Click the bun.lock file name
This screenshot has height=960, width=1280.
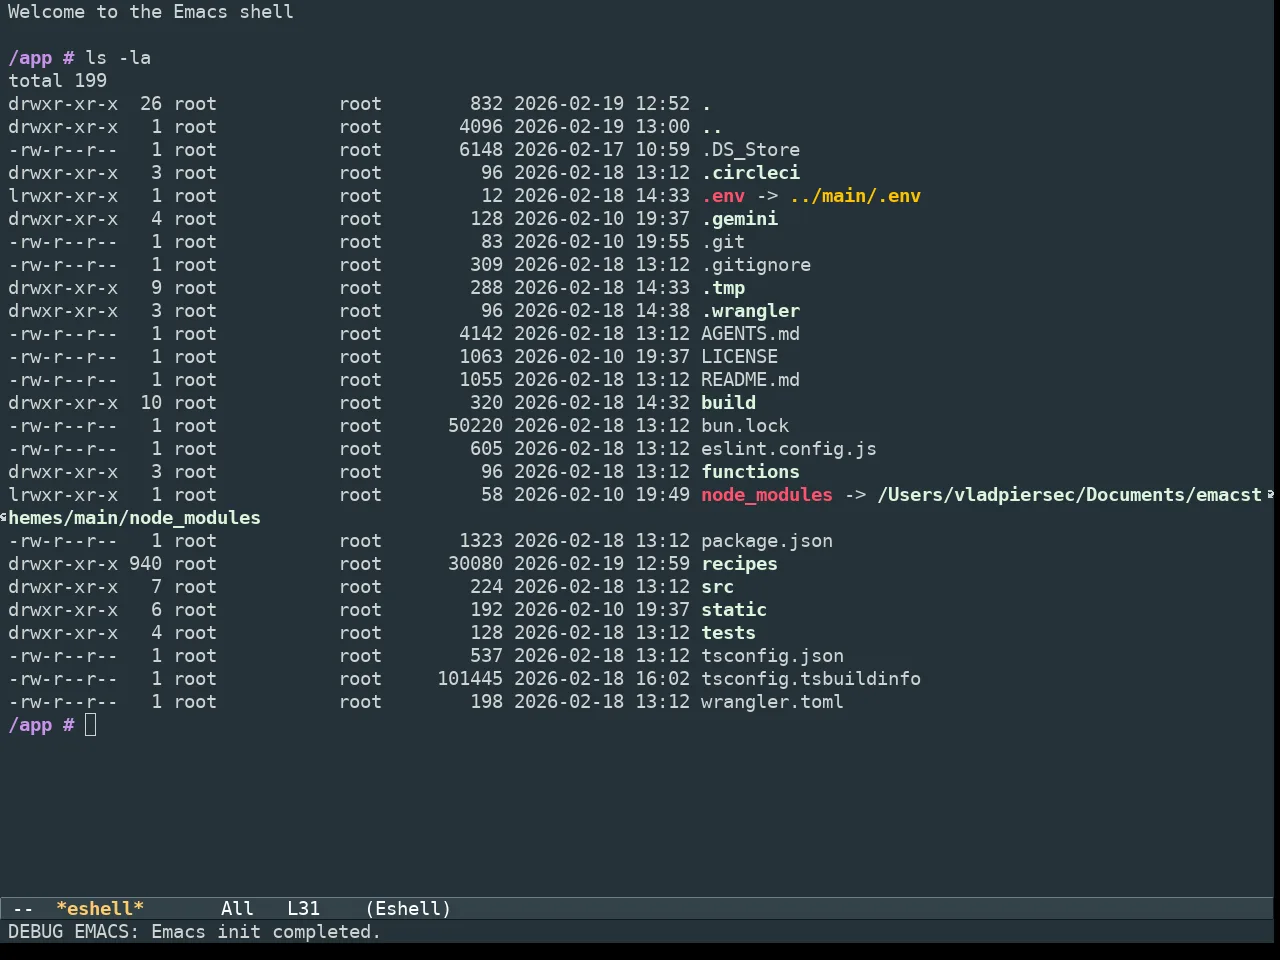tap(745, 426)
